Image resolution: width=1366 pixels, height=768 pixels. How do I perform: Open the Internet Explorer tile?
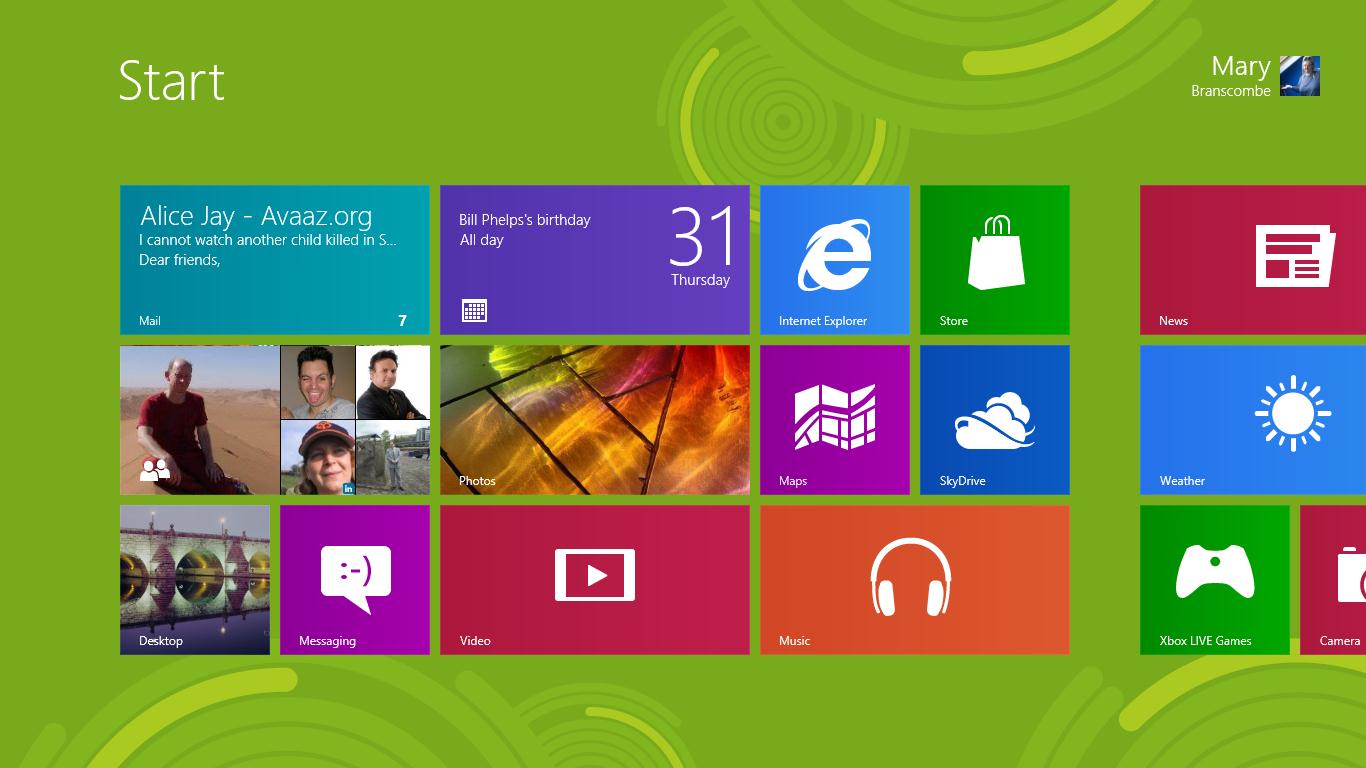[835, 260]
